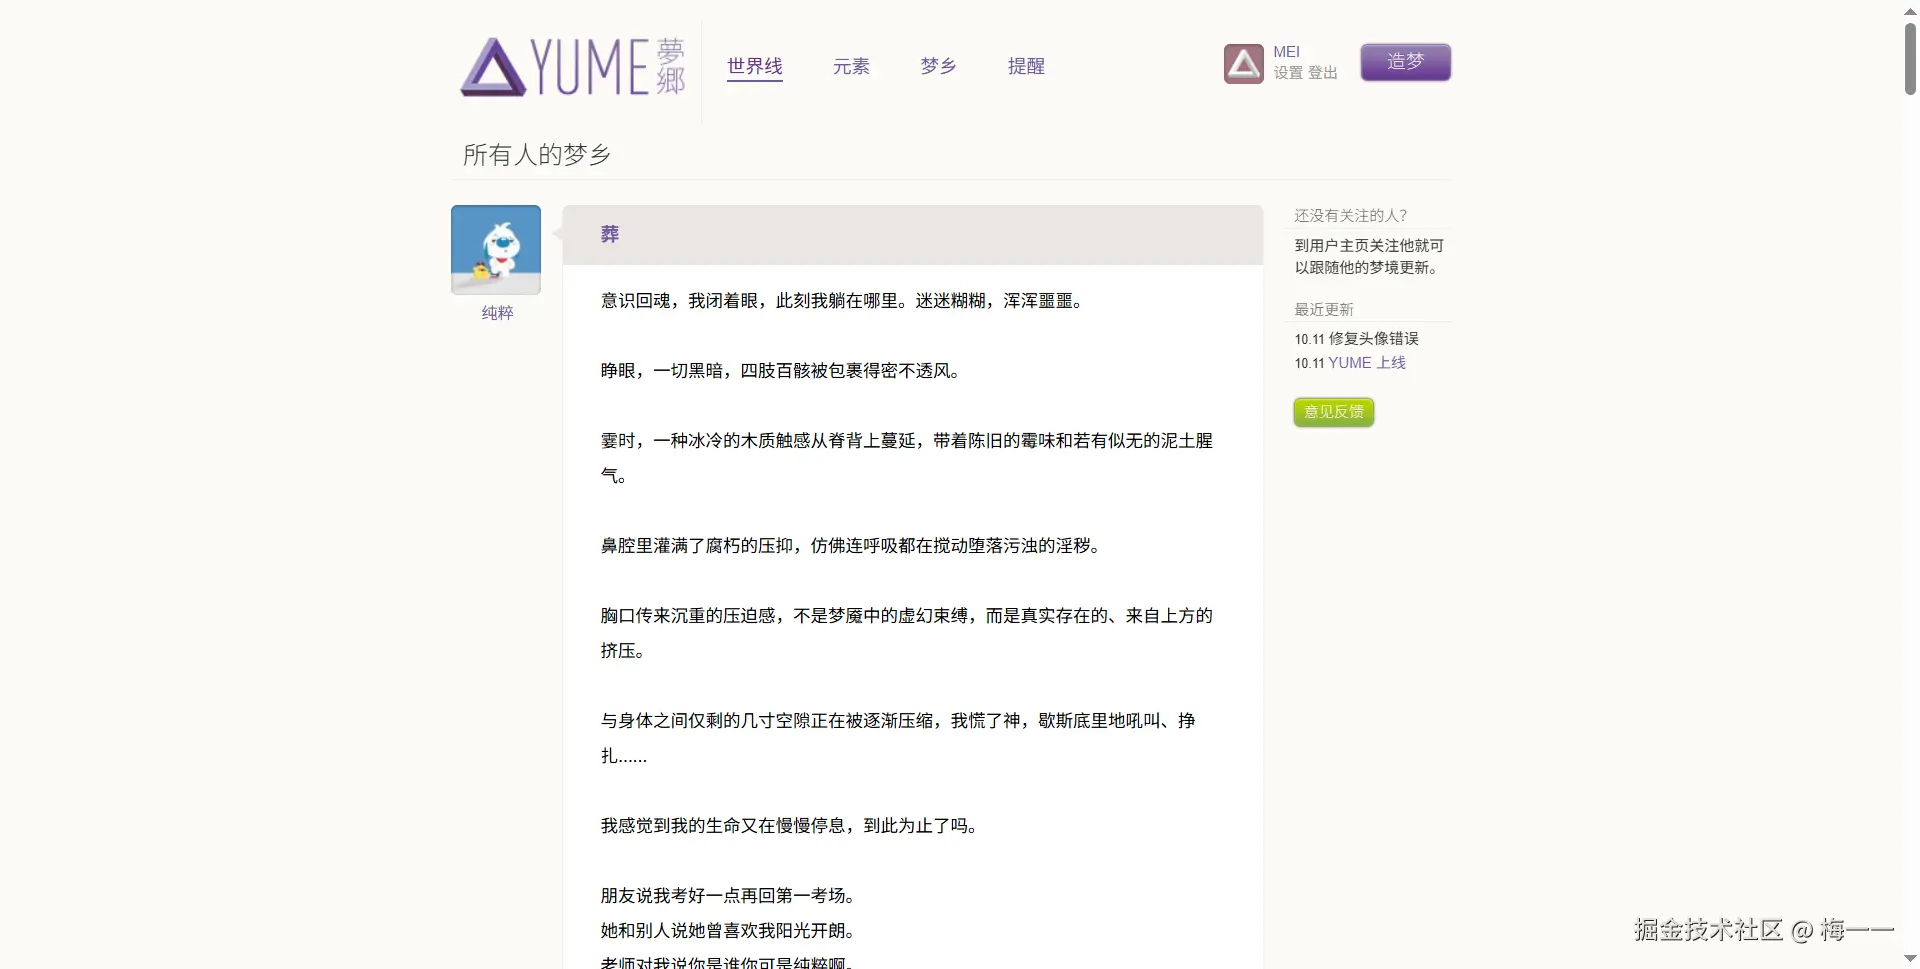Open MEI's profile via username link
This screenshot has height=969, width=1920.
(1289, 50)
